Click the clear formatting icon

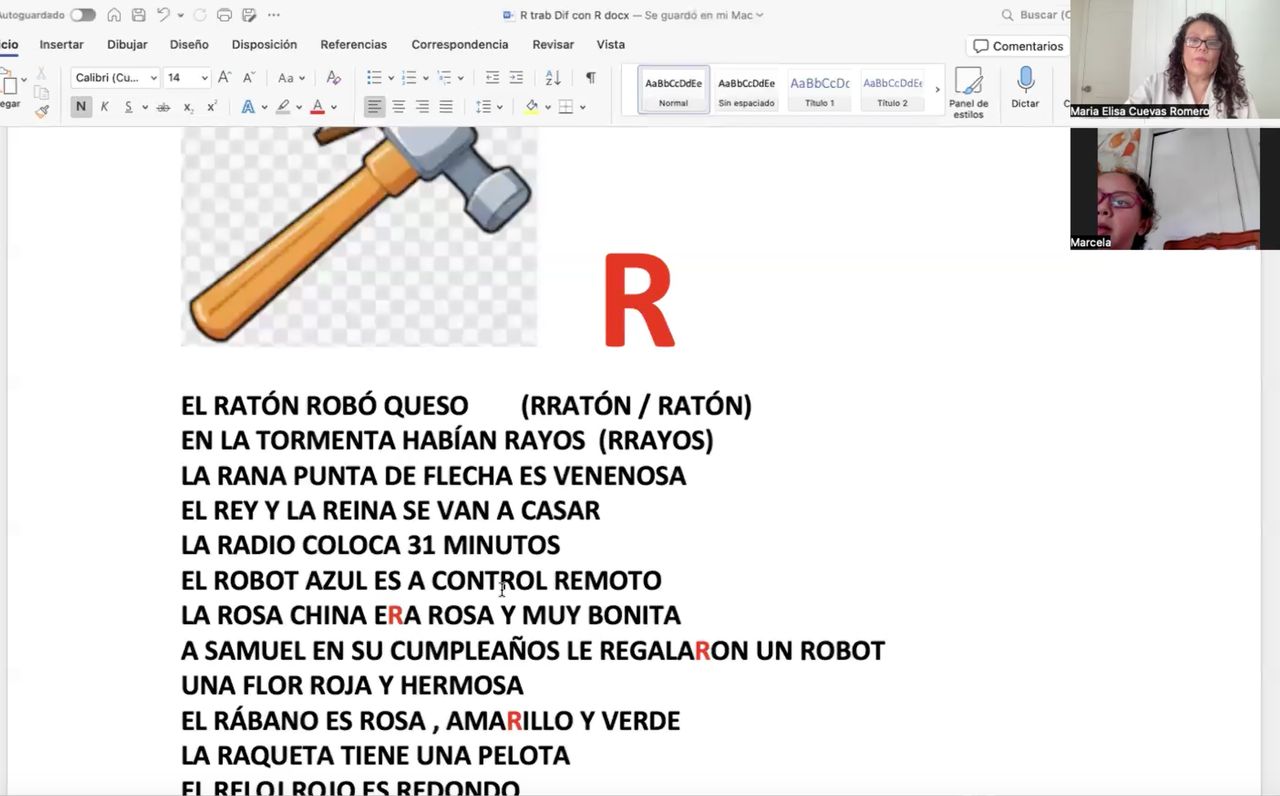[x=334, y=78]
